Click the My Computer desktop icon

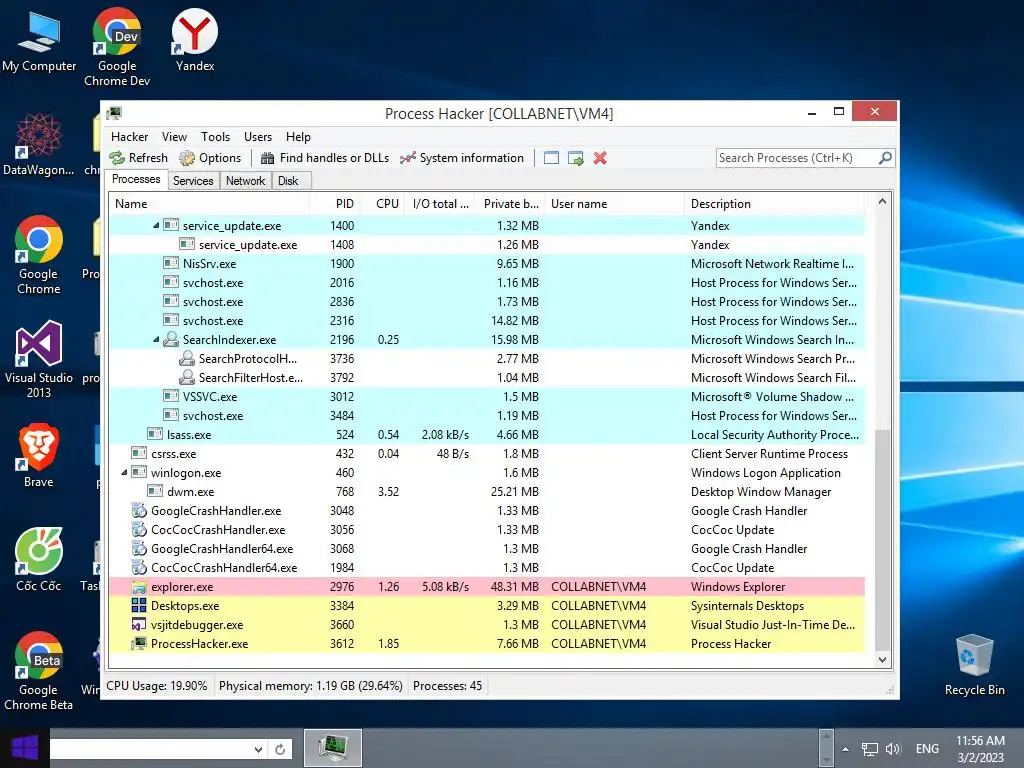[x=39, y=40]
